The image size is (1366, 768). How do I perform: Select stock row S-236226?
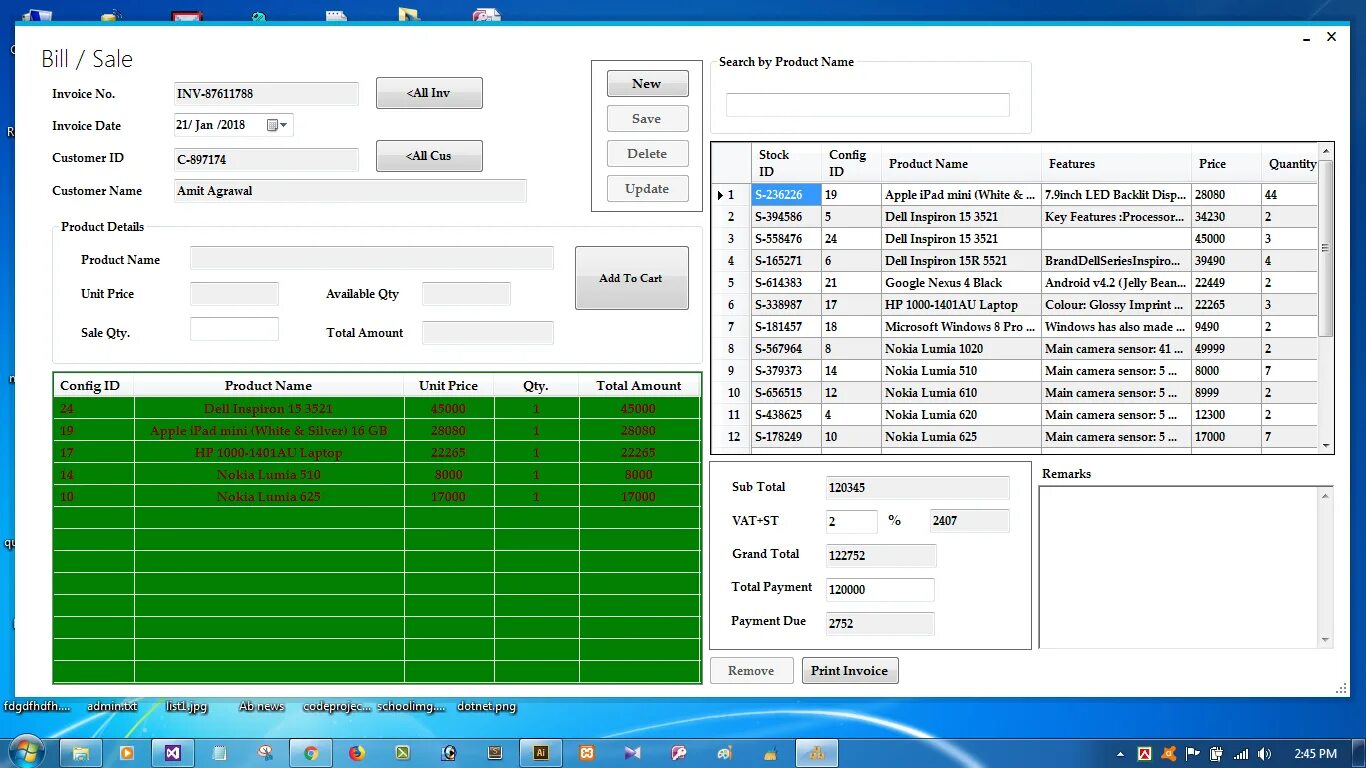click(1014, 195)
